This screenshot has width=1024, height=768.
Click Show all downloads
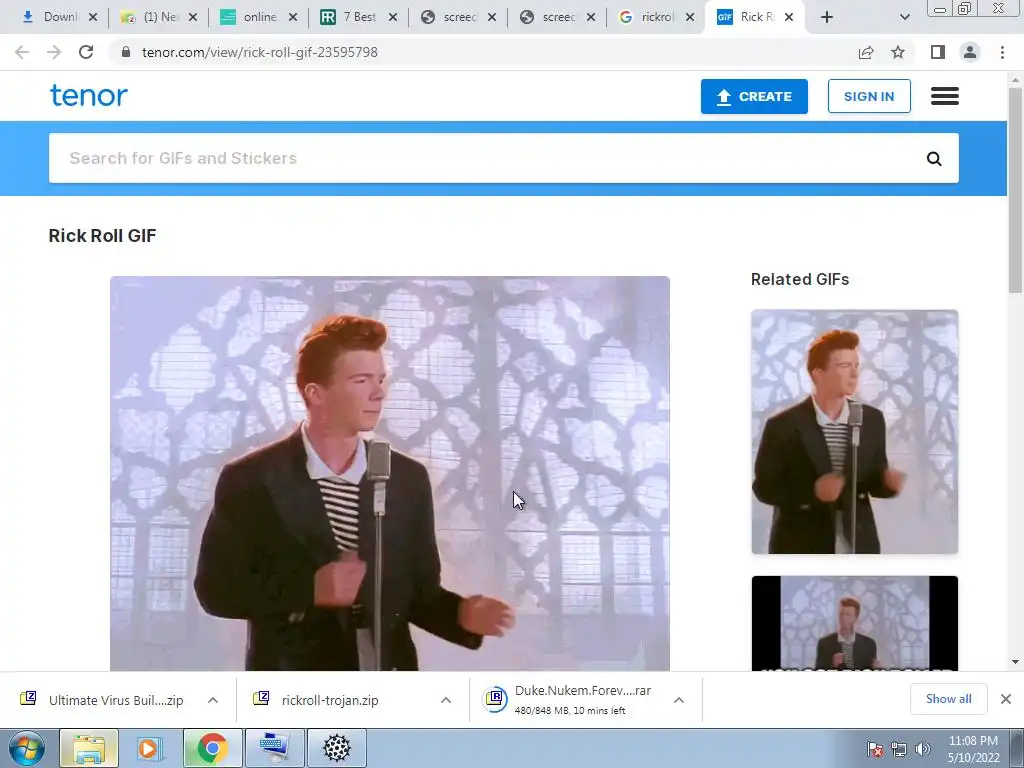[x=948, y=699]
